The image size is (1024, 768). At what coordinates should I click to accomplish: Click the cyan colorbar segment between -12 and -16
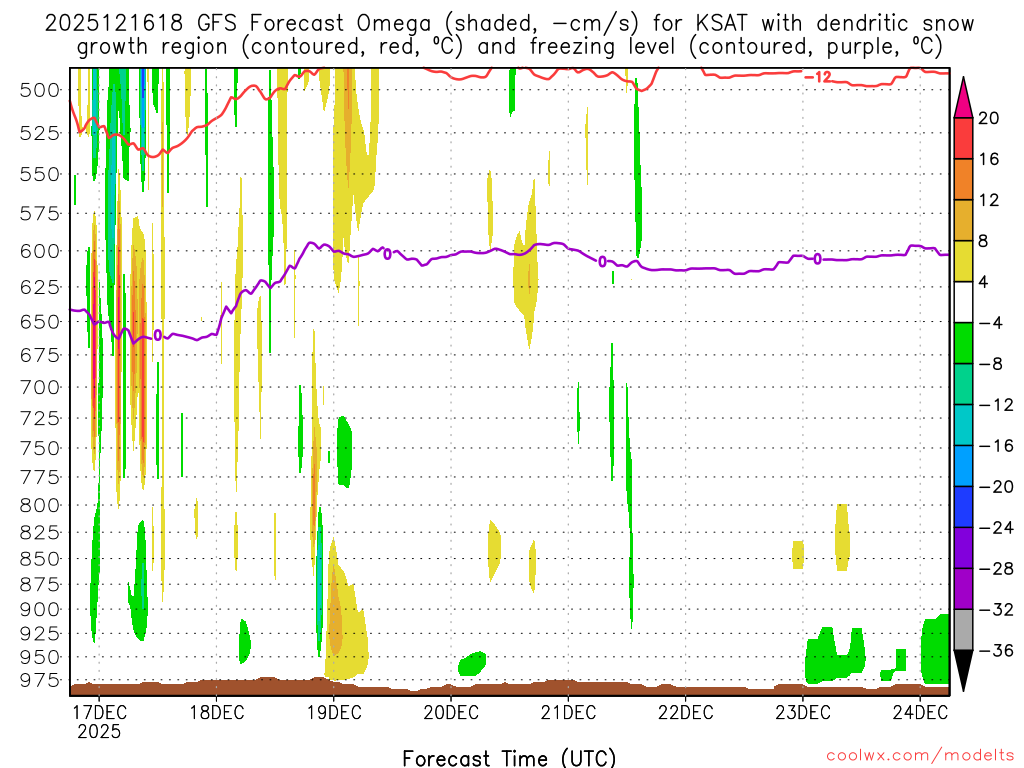[x=963, y=425]
